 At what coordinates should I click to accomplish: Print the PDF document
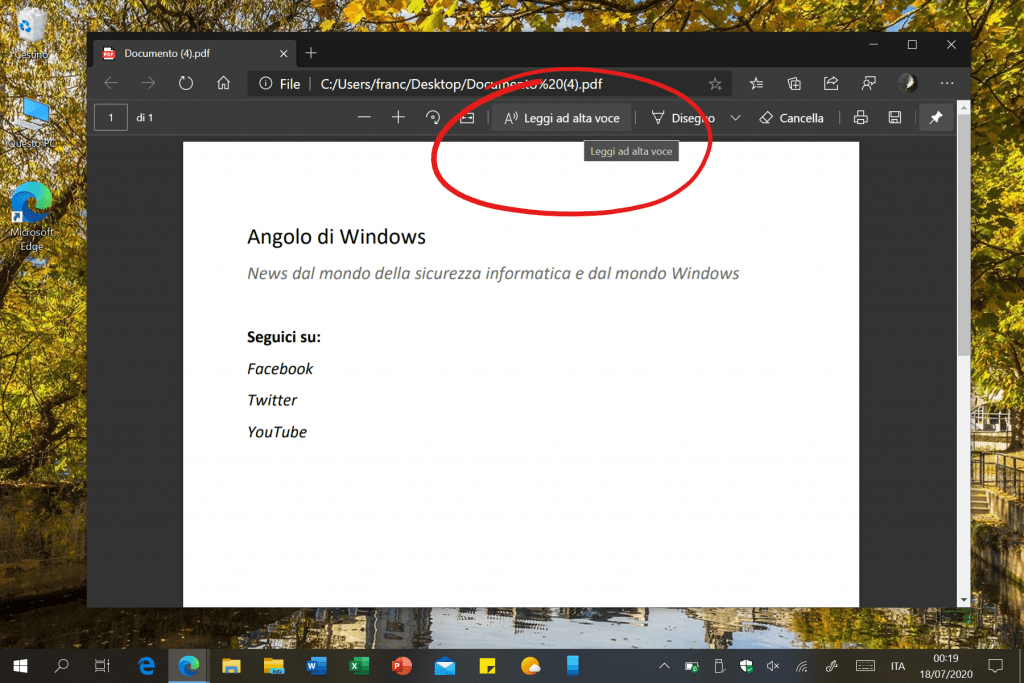(x=860, y=118)
